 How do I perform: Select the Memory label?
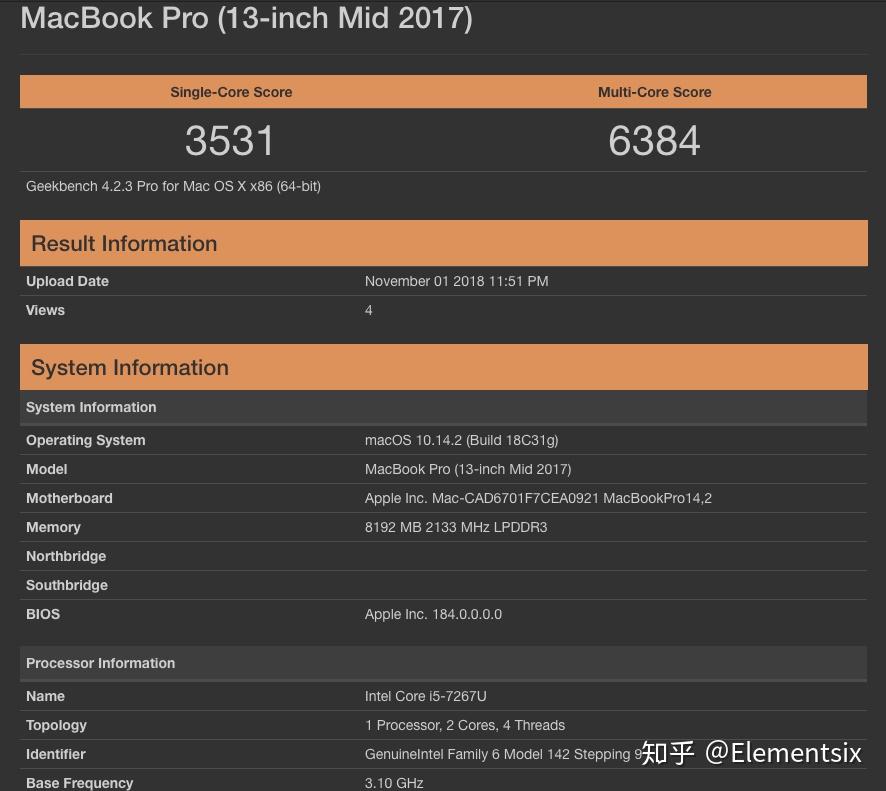tap(53, 527)
